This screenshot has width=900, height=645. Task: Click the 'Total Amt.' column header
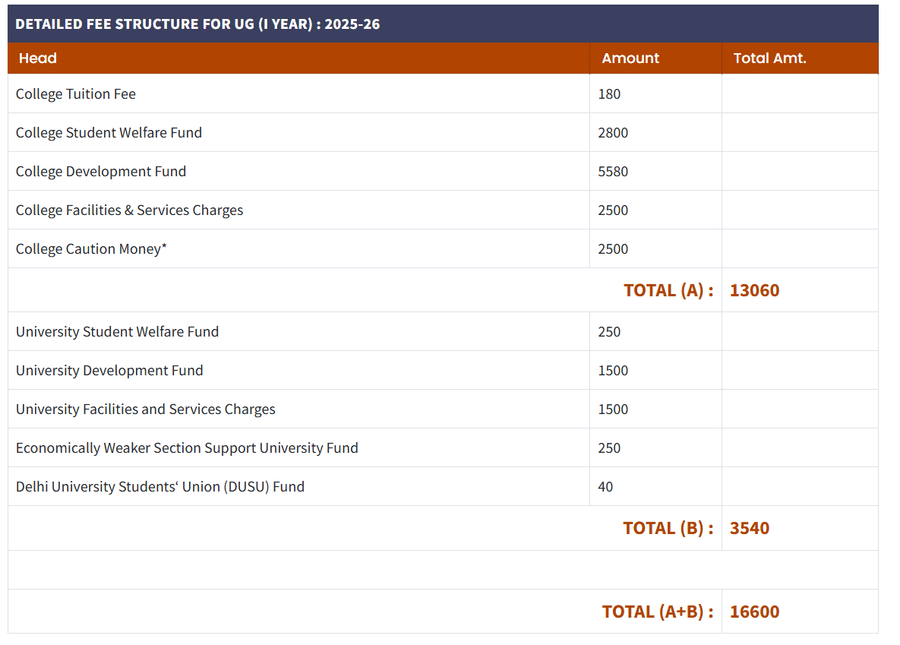point(769,58)
